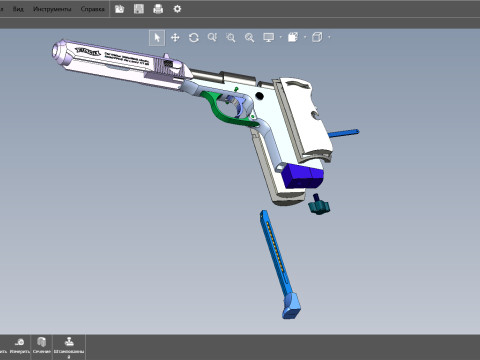480x360 pixels.
Task: Expand the view orientation cube dropdown arrow
Action: pos(329,37)
